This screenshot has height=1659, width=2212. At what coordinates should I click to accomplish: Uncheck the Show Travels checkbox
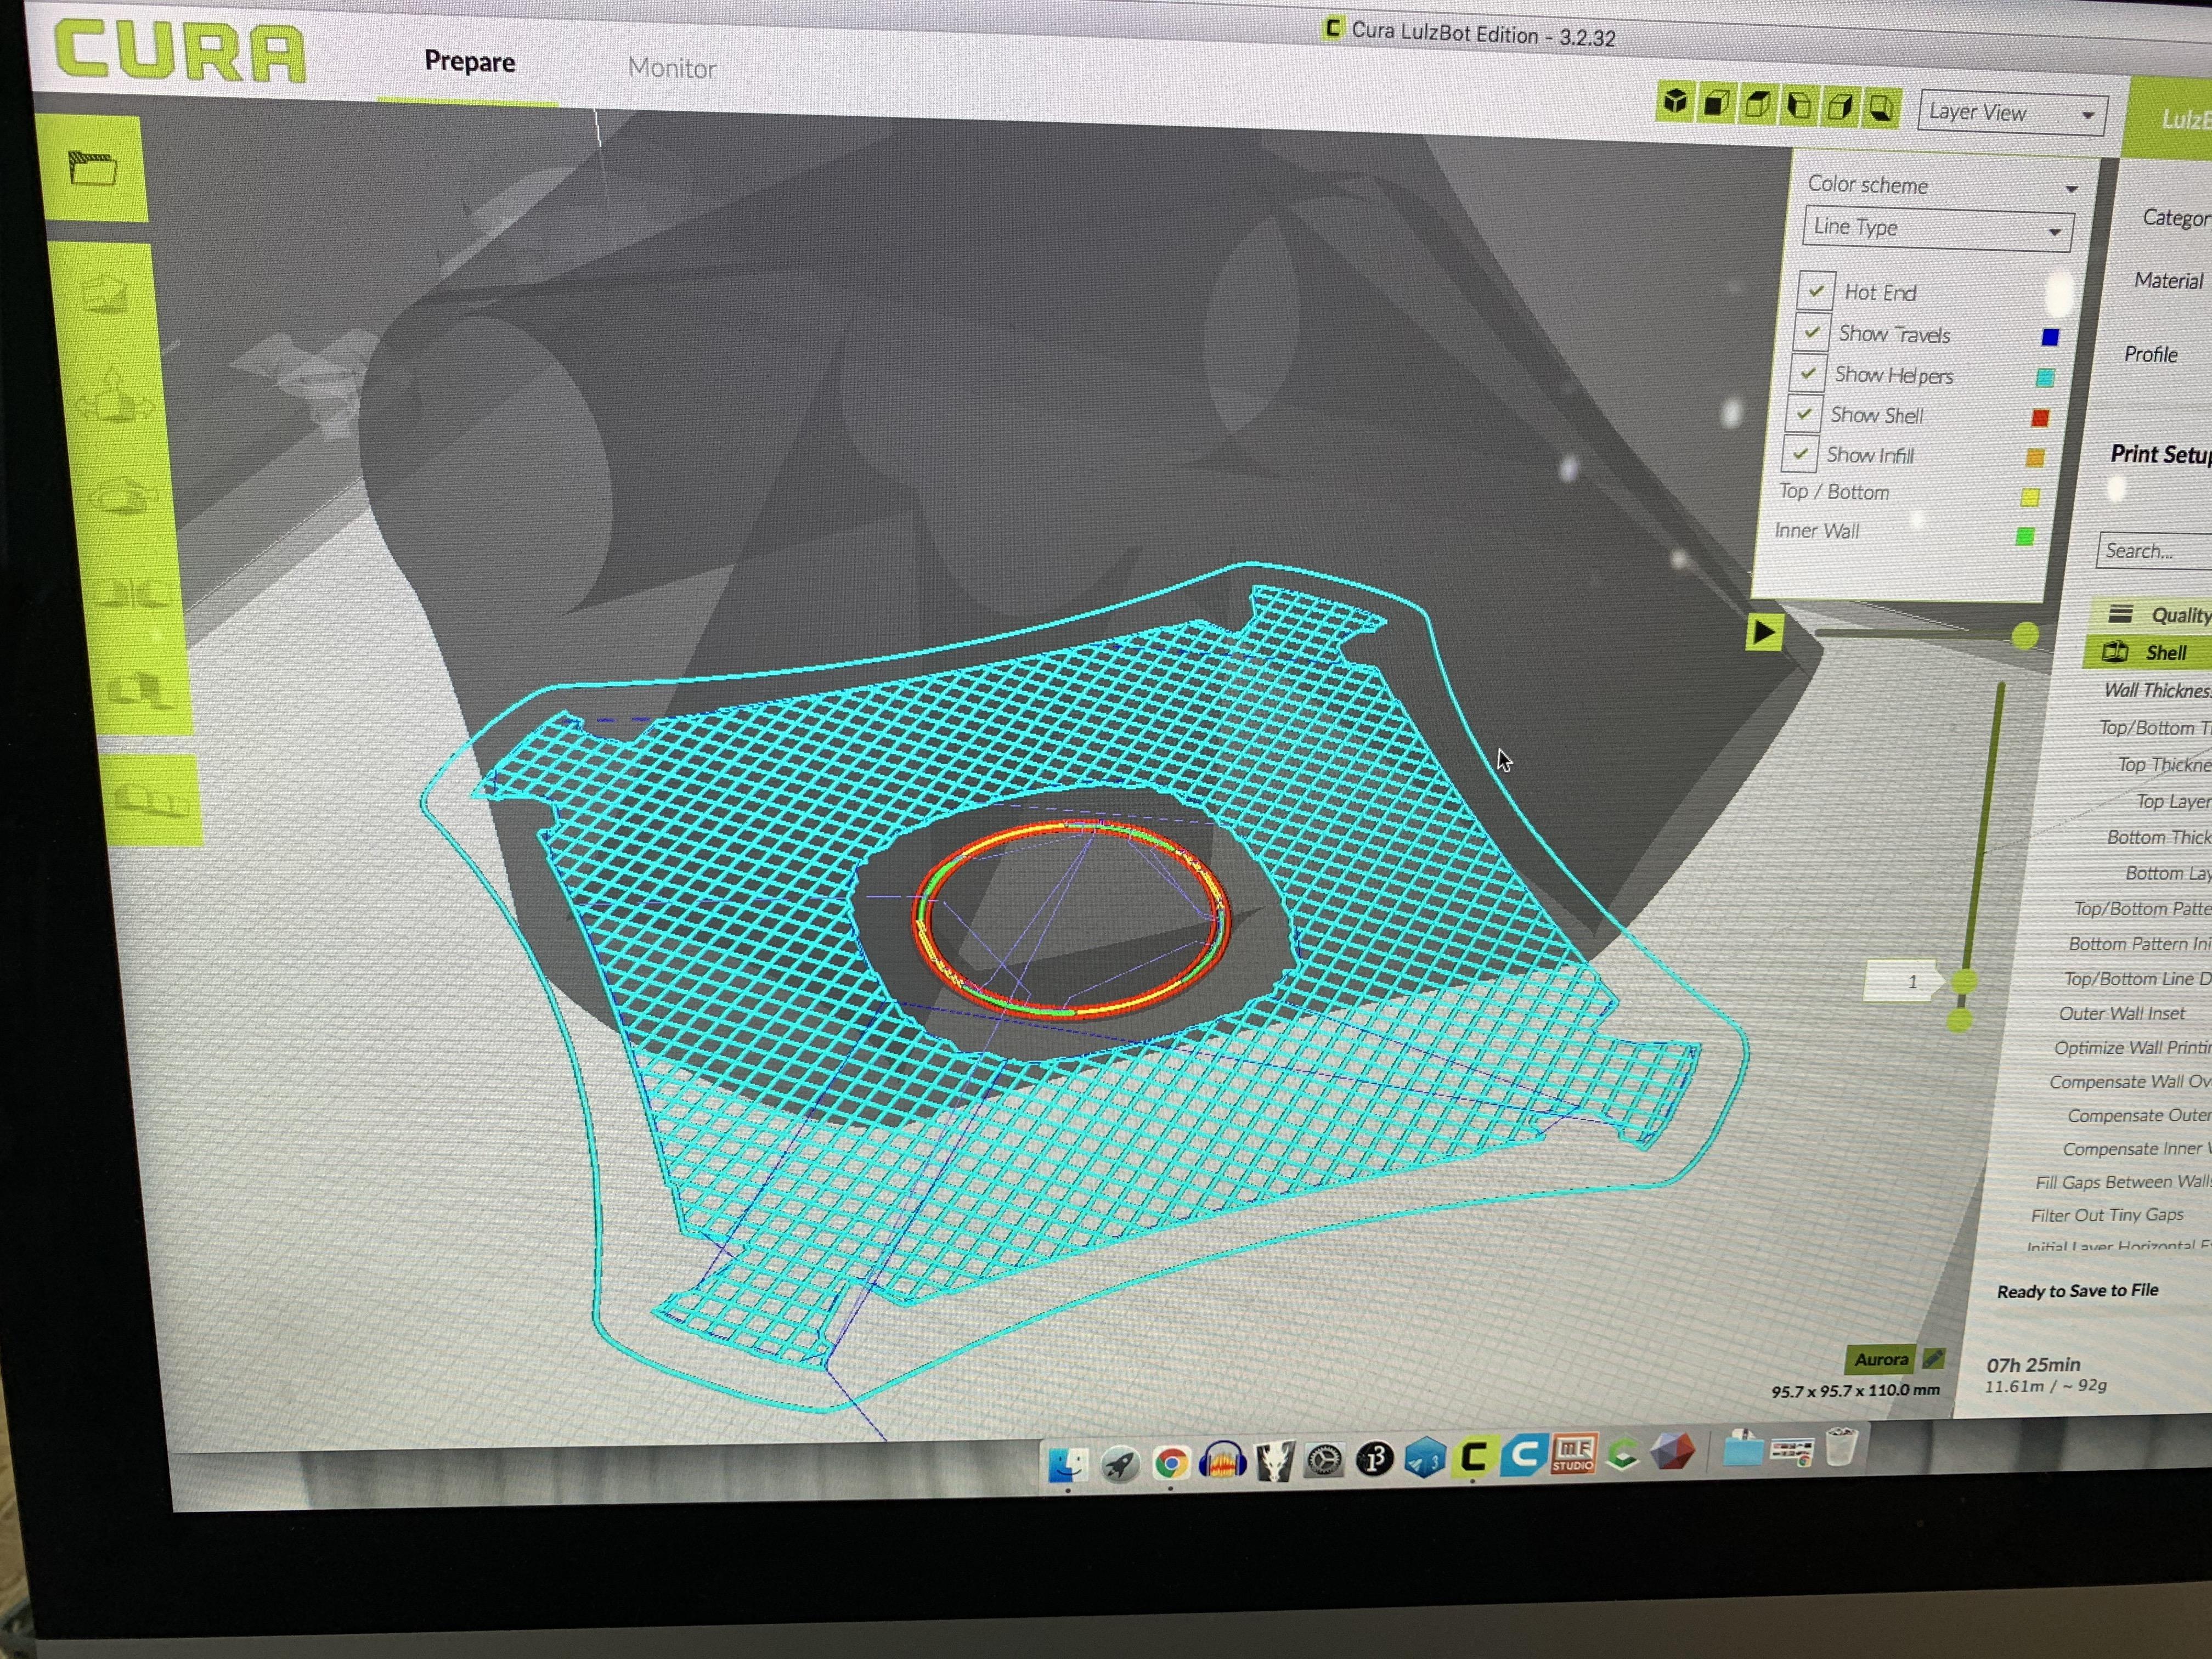1811,331
